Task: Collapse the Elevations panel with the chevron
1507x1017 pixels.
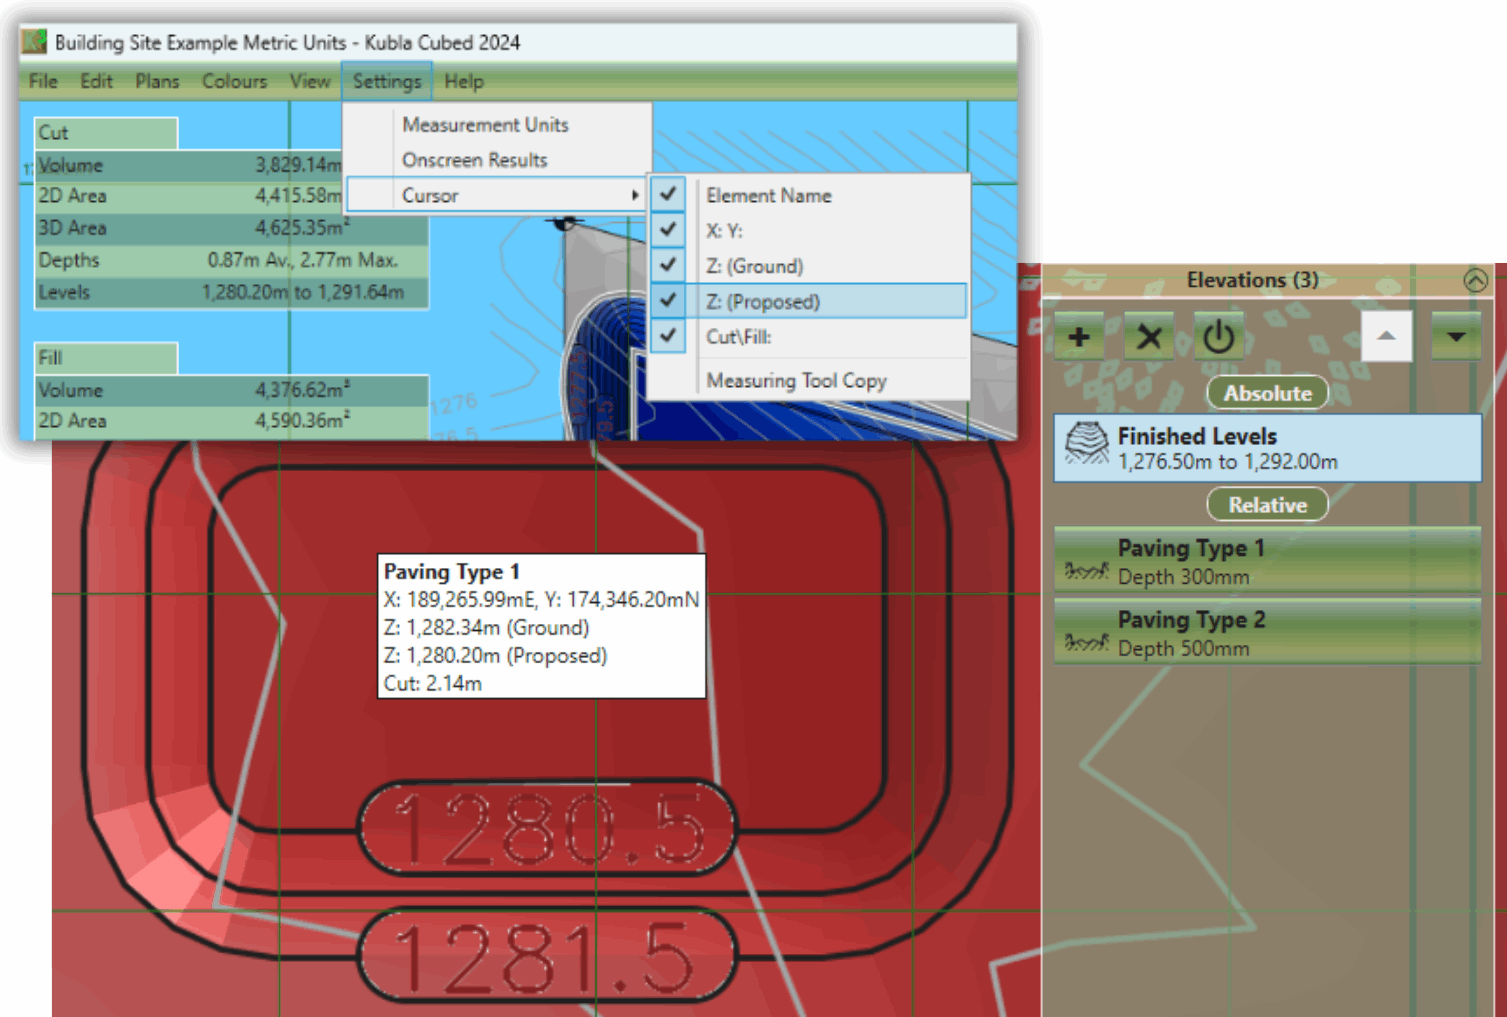Action: 1475,280
